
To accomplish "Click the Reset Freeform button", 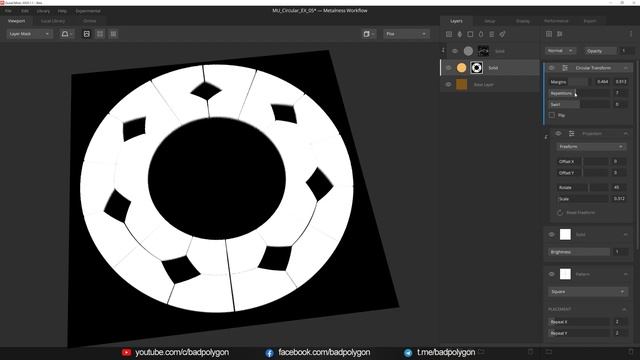I will click(x=576, y=213).
